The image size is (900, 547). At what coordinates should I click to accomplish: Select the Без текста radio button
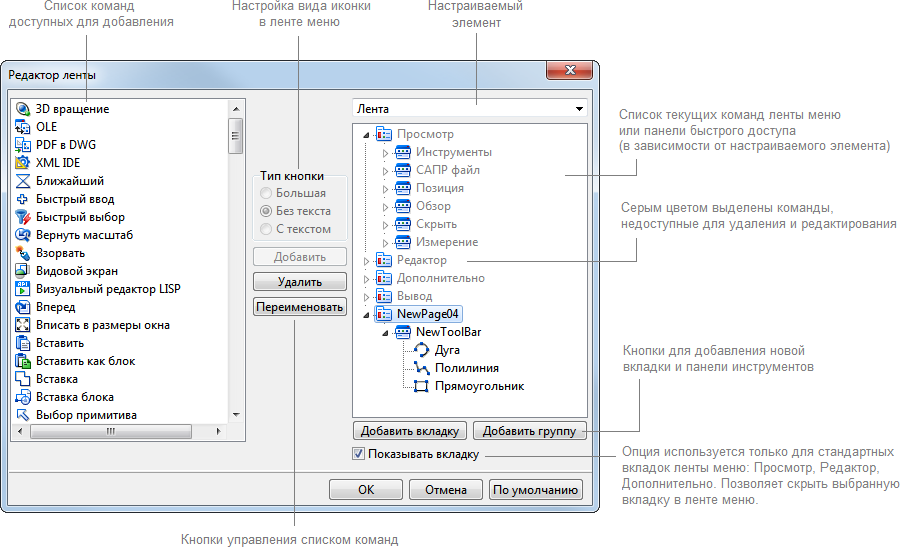265,211
